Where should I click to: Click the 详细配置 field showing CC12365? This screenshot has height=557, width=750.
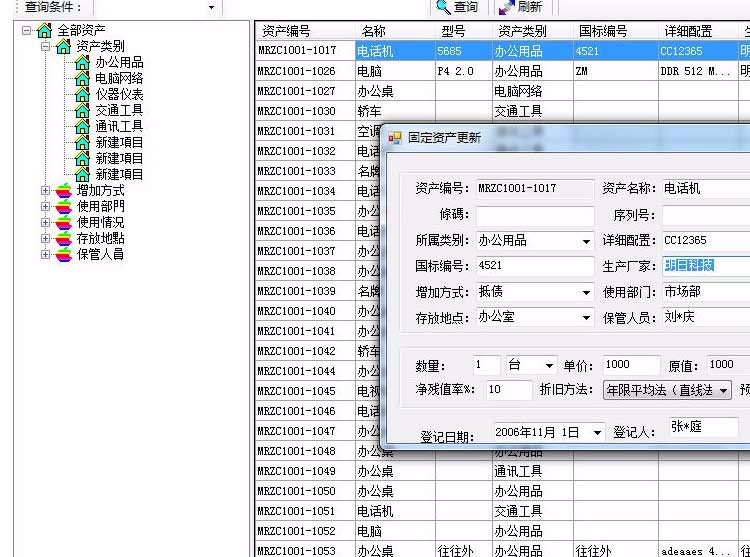706,240
